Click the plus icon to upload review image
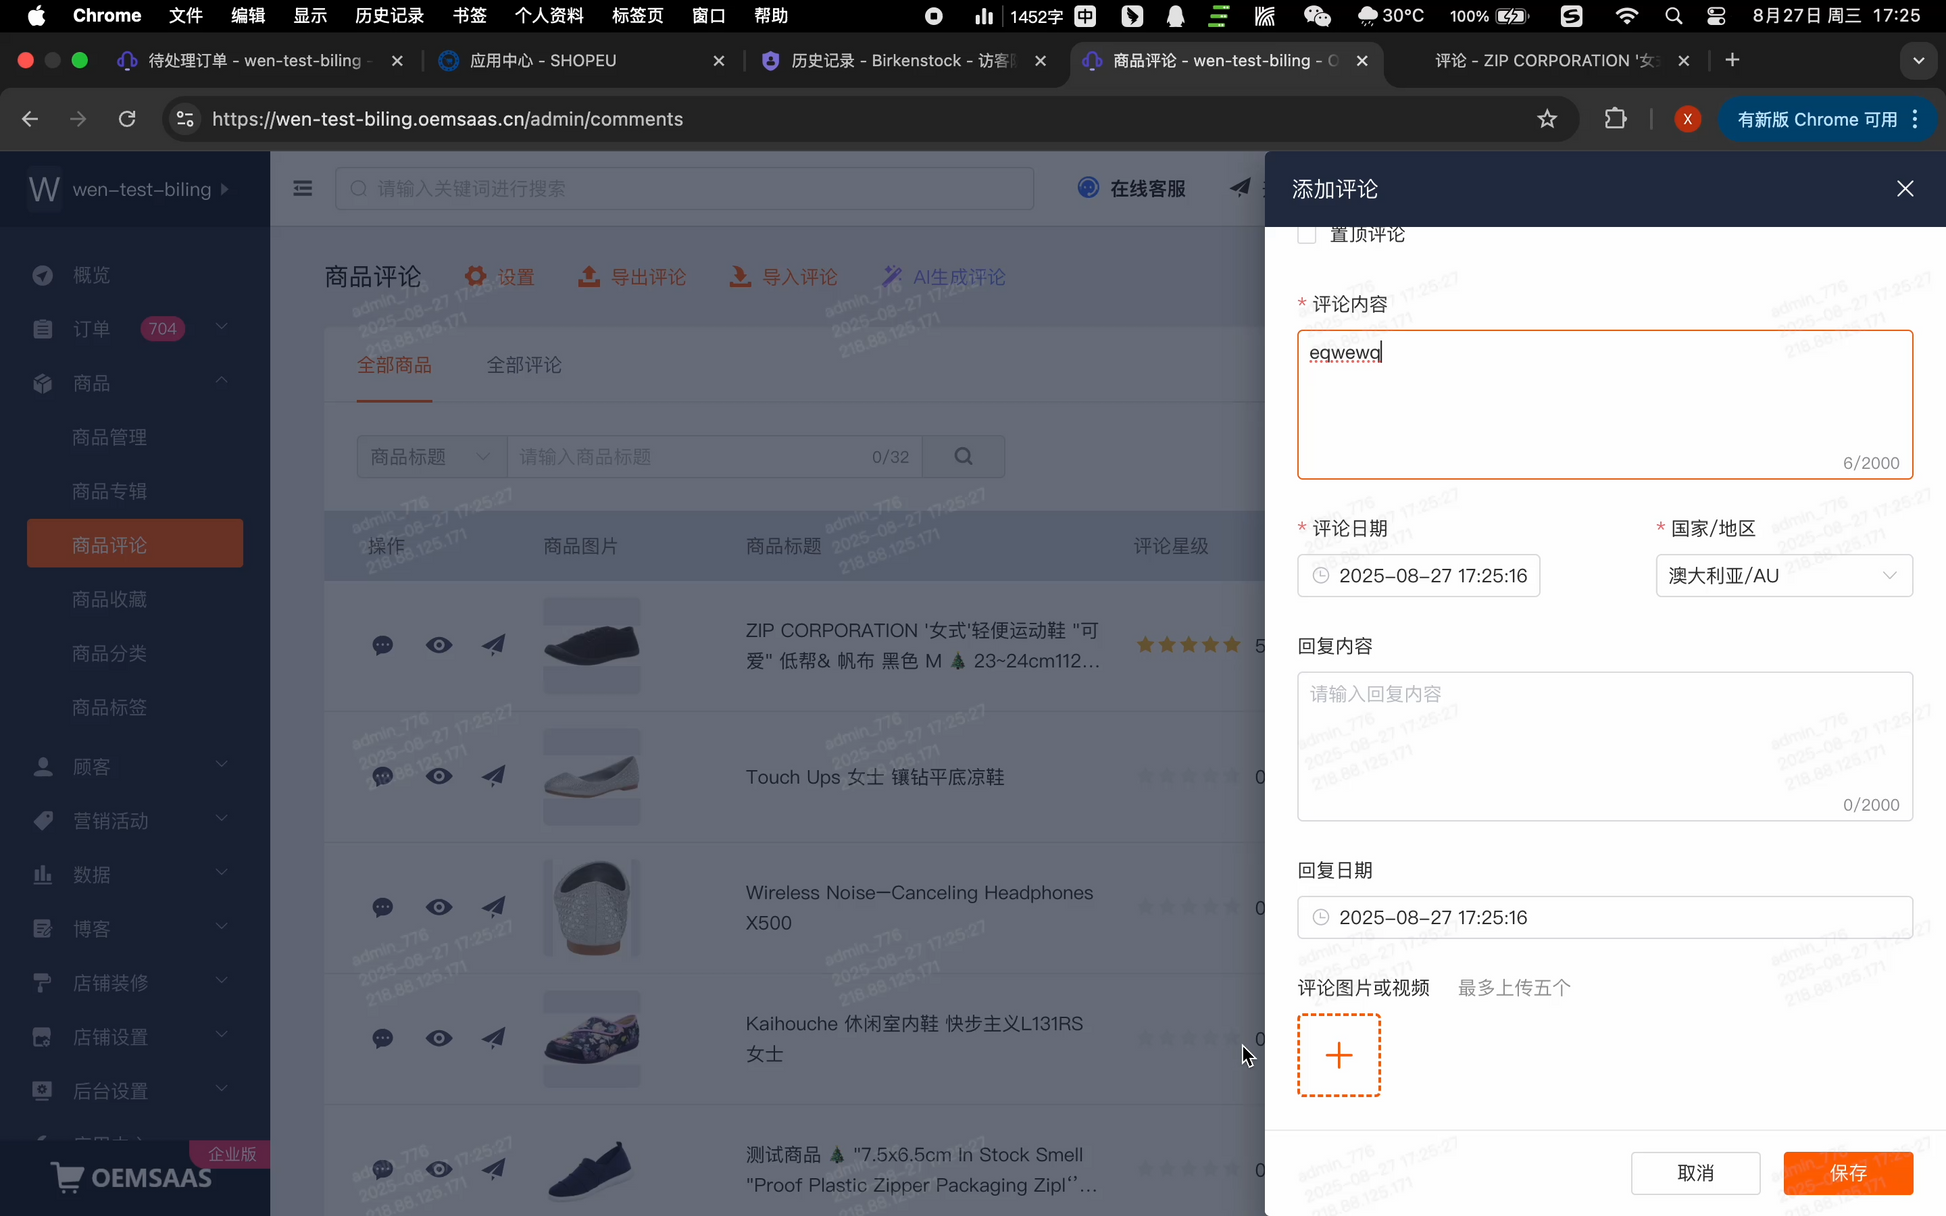The height and width of the screenshot is (1216, 1946). [1338, 1055]
